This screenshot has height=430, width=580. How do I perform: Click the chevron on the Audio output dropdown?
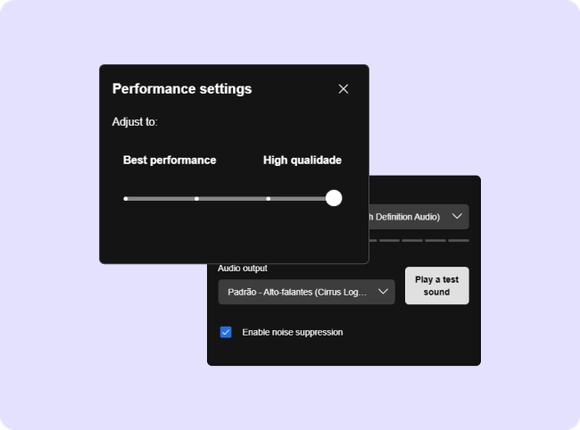pos(383,292)
